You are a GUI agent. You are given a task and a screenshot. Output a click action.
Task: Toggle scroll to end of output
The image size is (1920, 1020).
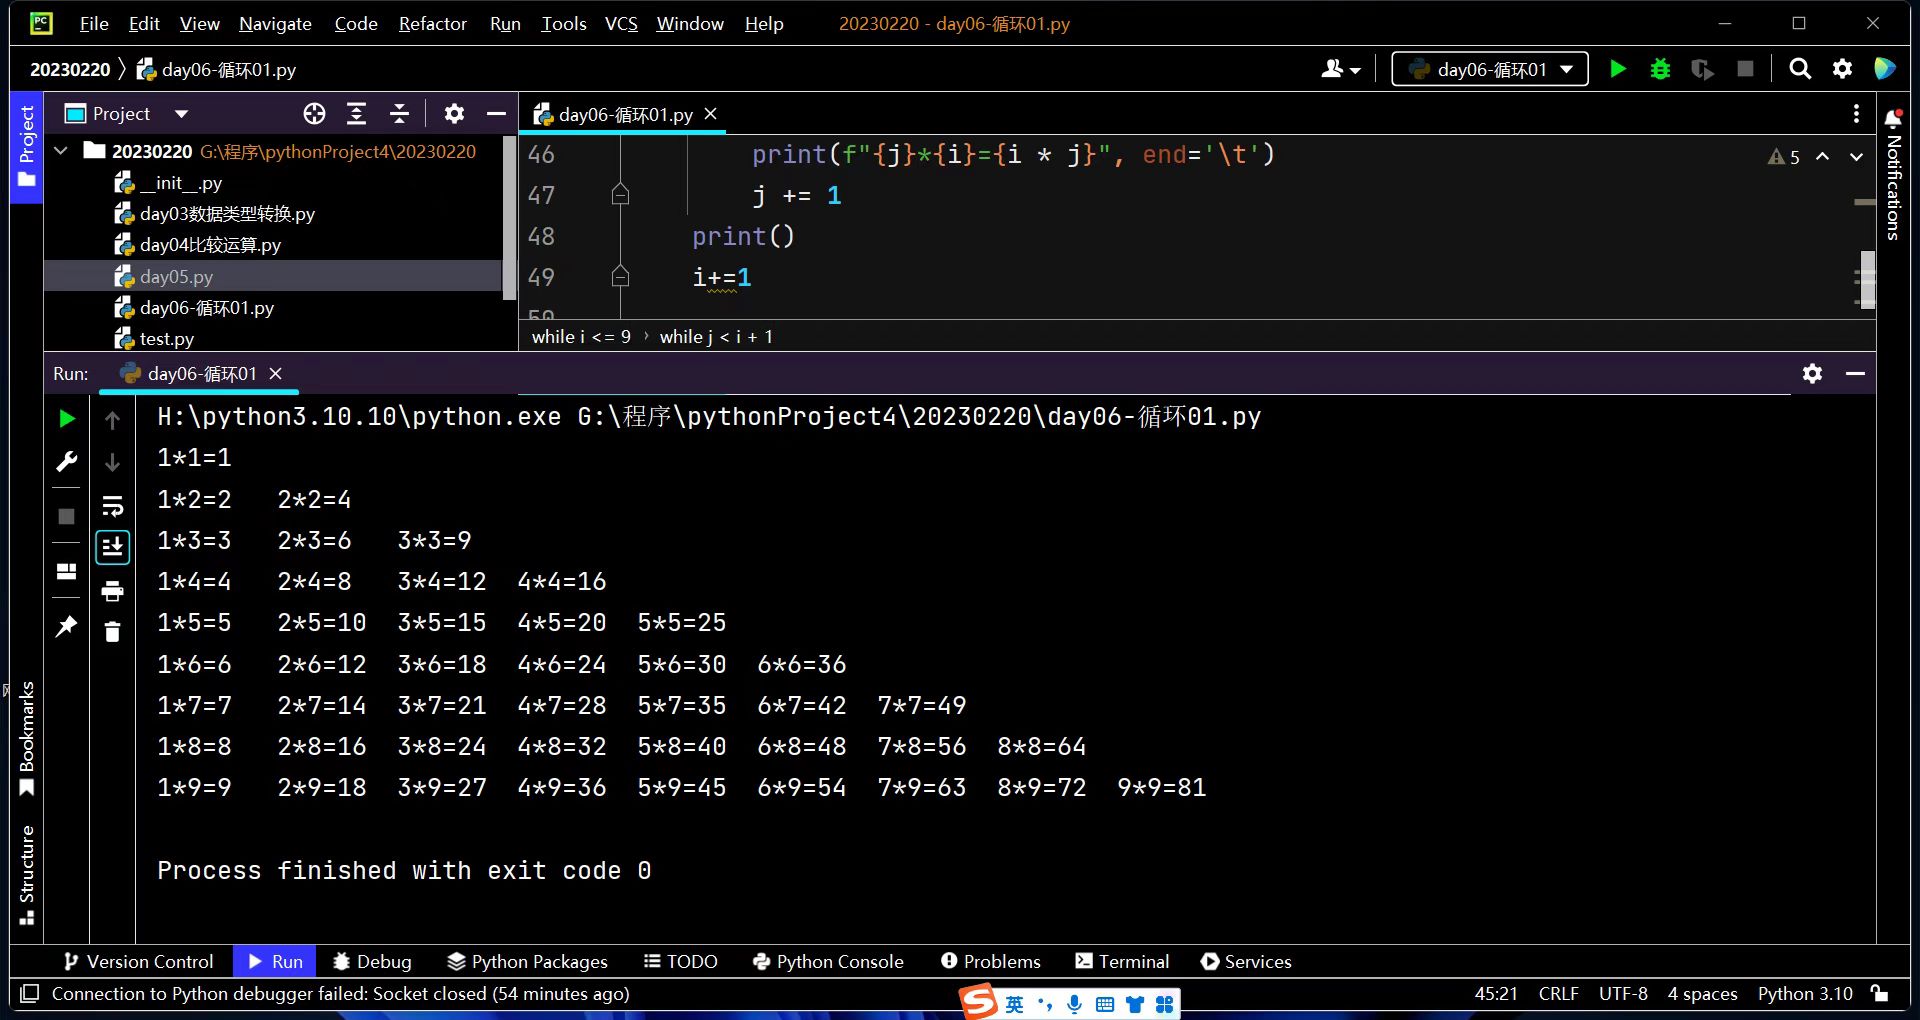tap(112, 547)
